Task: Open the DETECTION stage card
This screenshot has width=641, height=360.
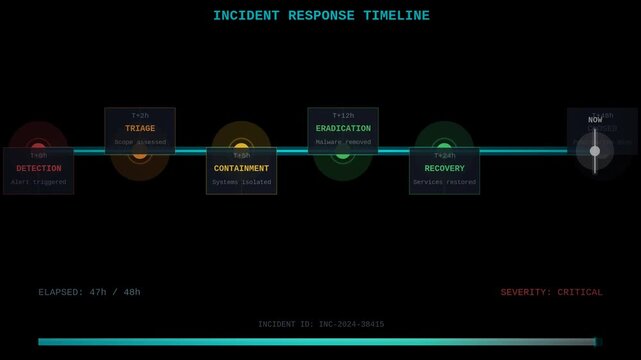Action: (x=38, y=171)
